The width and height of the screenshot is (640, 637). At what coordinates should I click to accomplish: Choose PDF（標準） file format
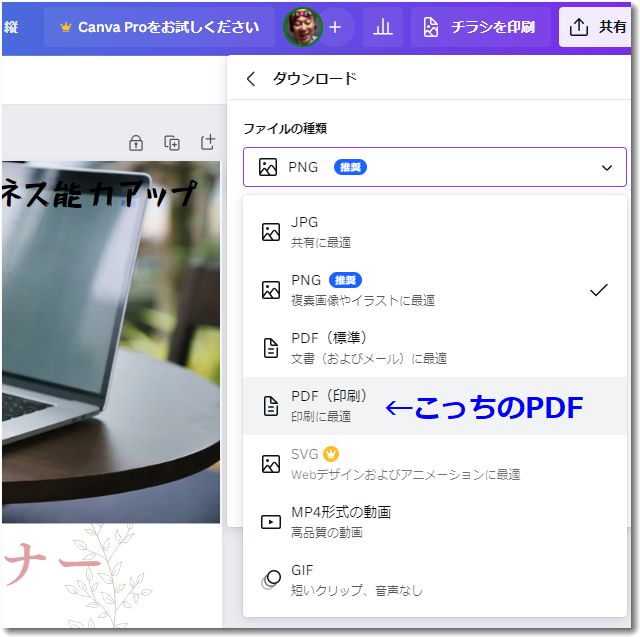pos(434,348)
